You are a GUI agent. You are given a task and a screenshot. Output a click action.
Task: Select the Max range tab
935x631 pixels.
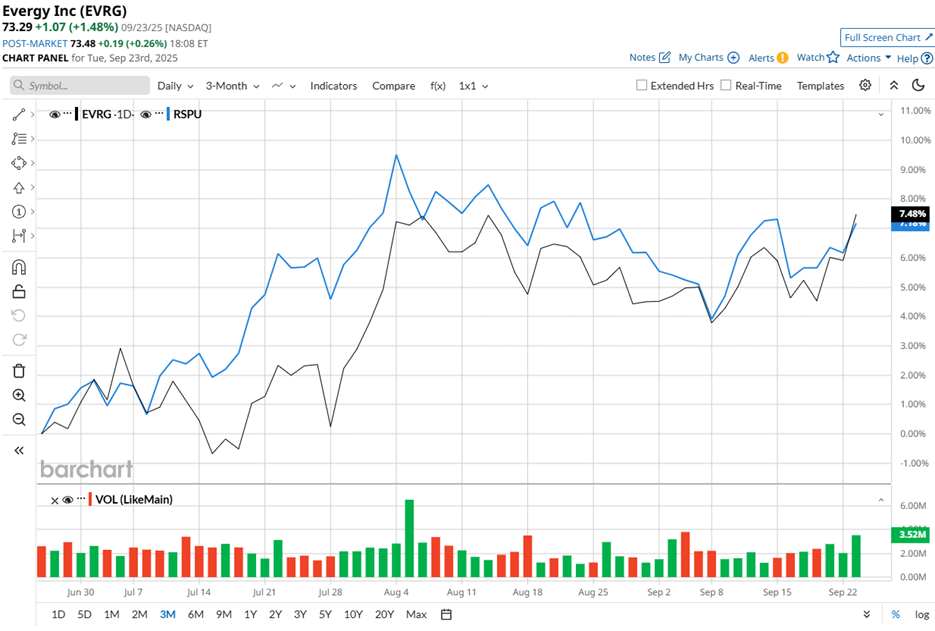point(416,614)
